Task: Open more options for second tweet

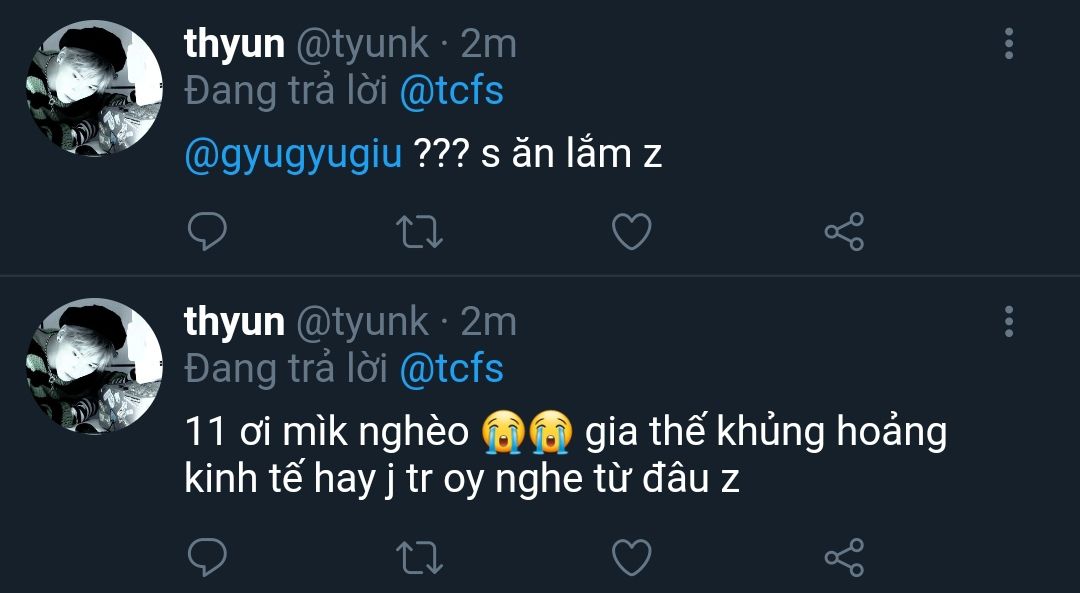Action: pos(1008,321)
